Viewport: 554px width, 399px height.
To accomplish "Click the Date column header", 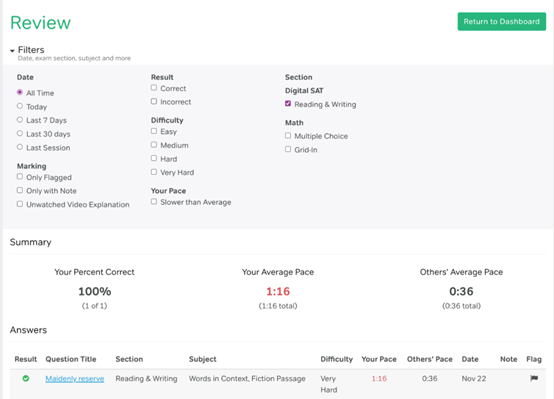I will (x=470, y=359).
